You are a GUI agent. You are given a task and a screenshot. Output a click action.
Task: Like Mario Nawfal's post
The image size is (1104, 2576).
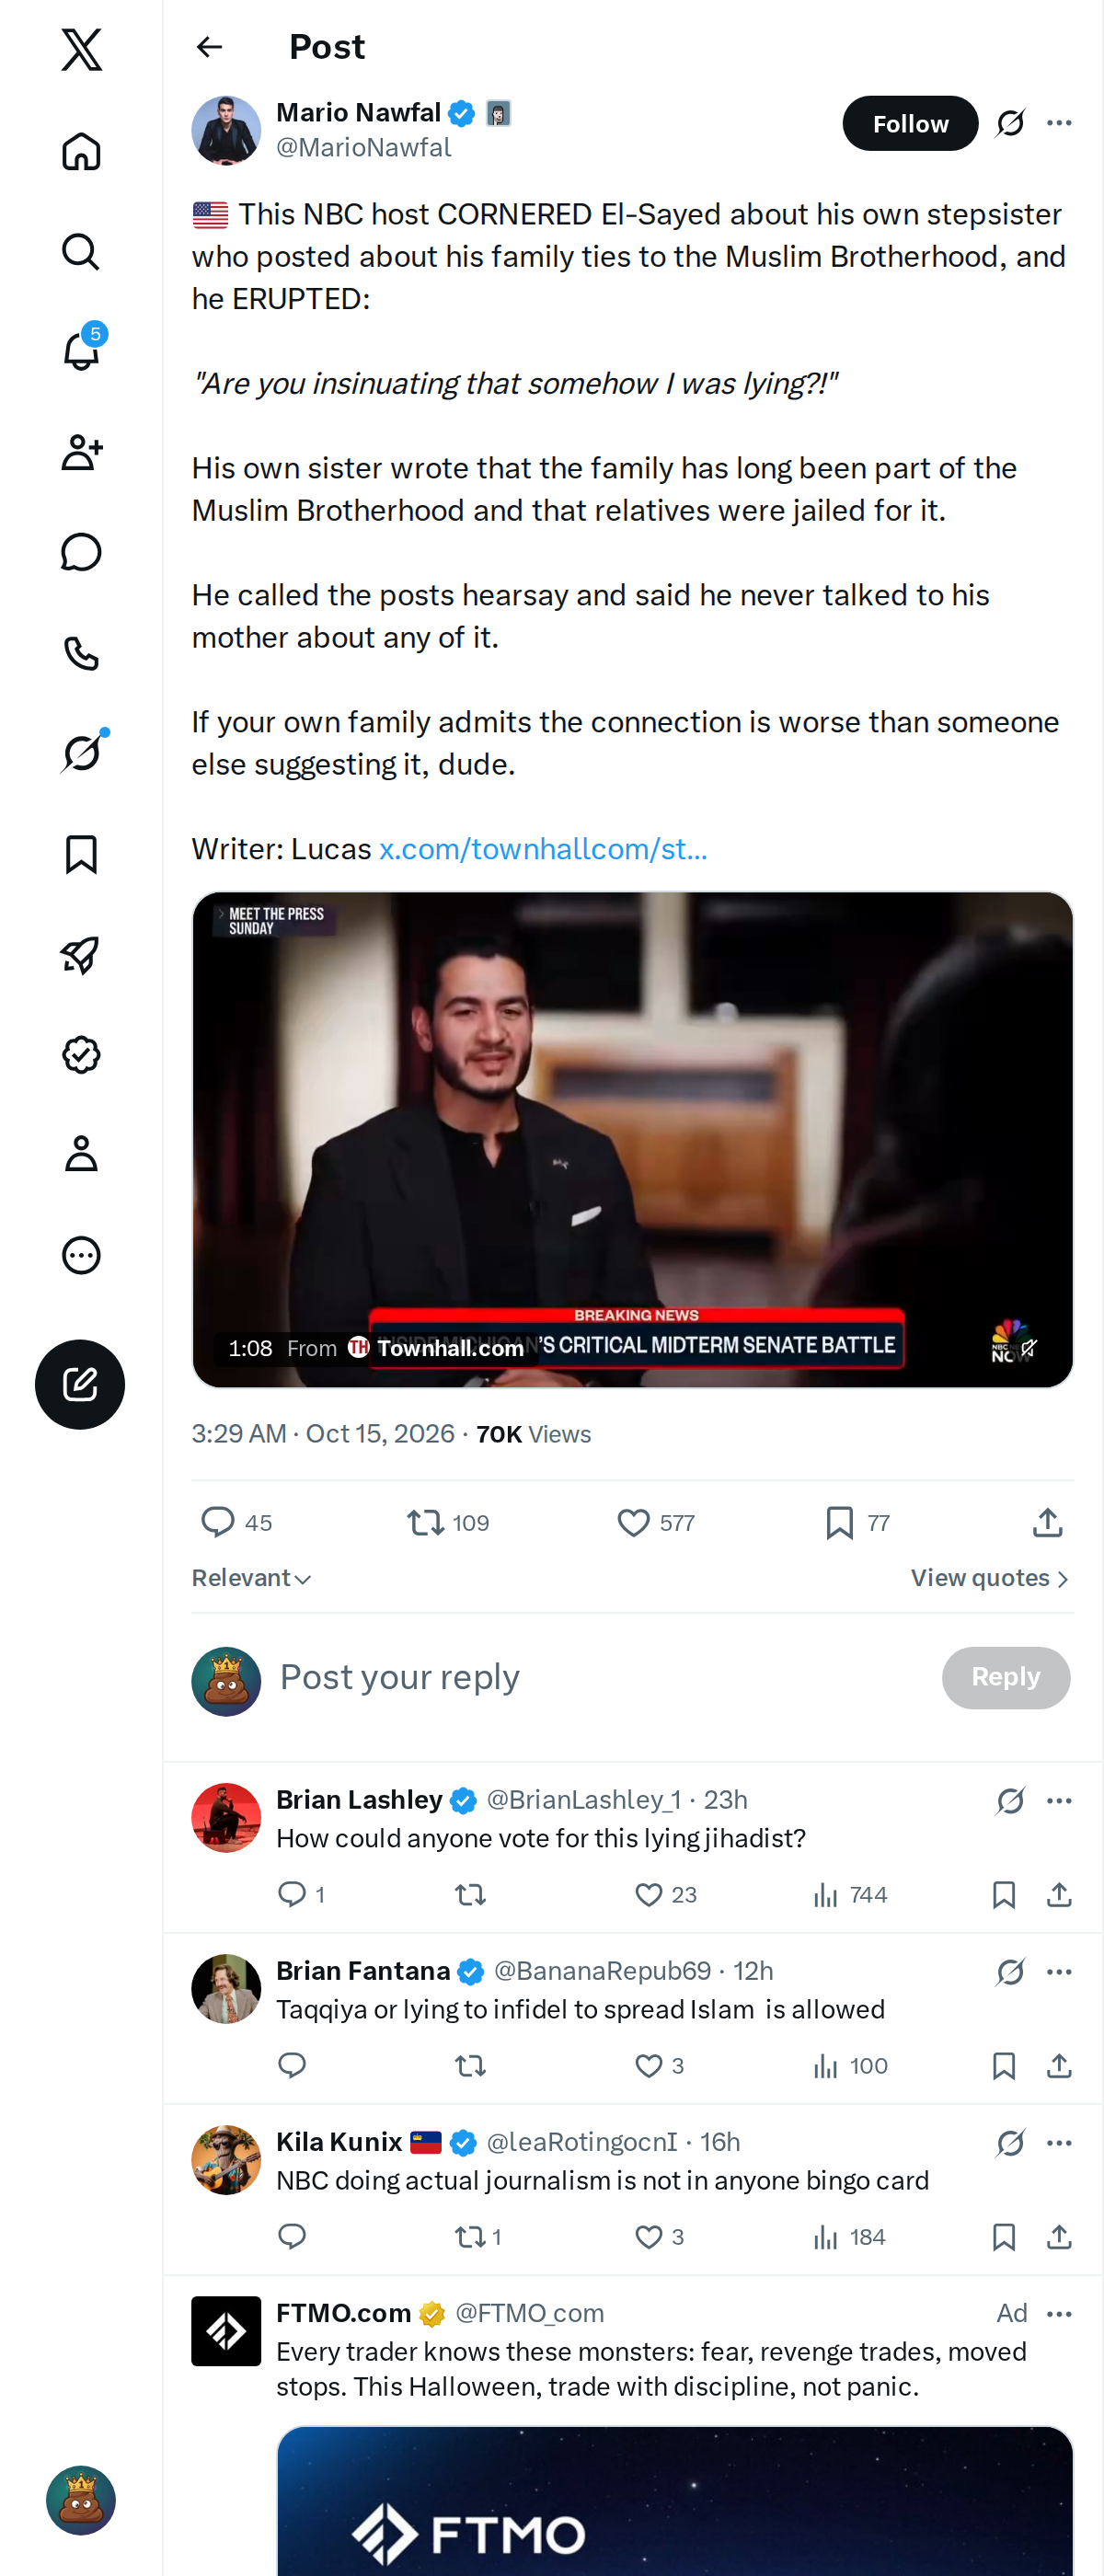point(633,1522)
